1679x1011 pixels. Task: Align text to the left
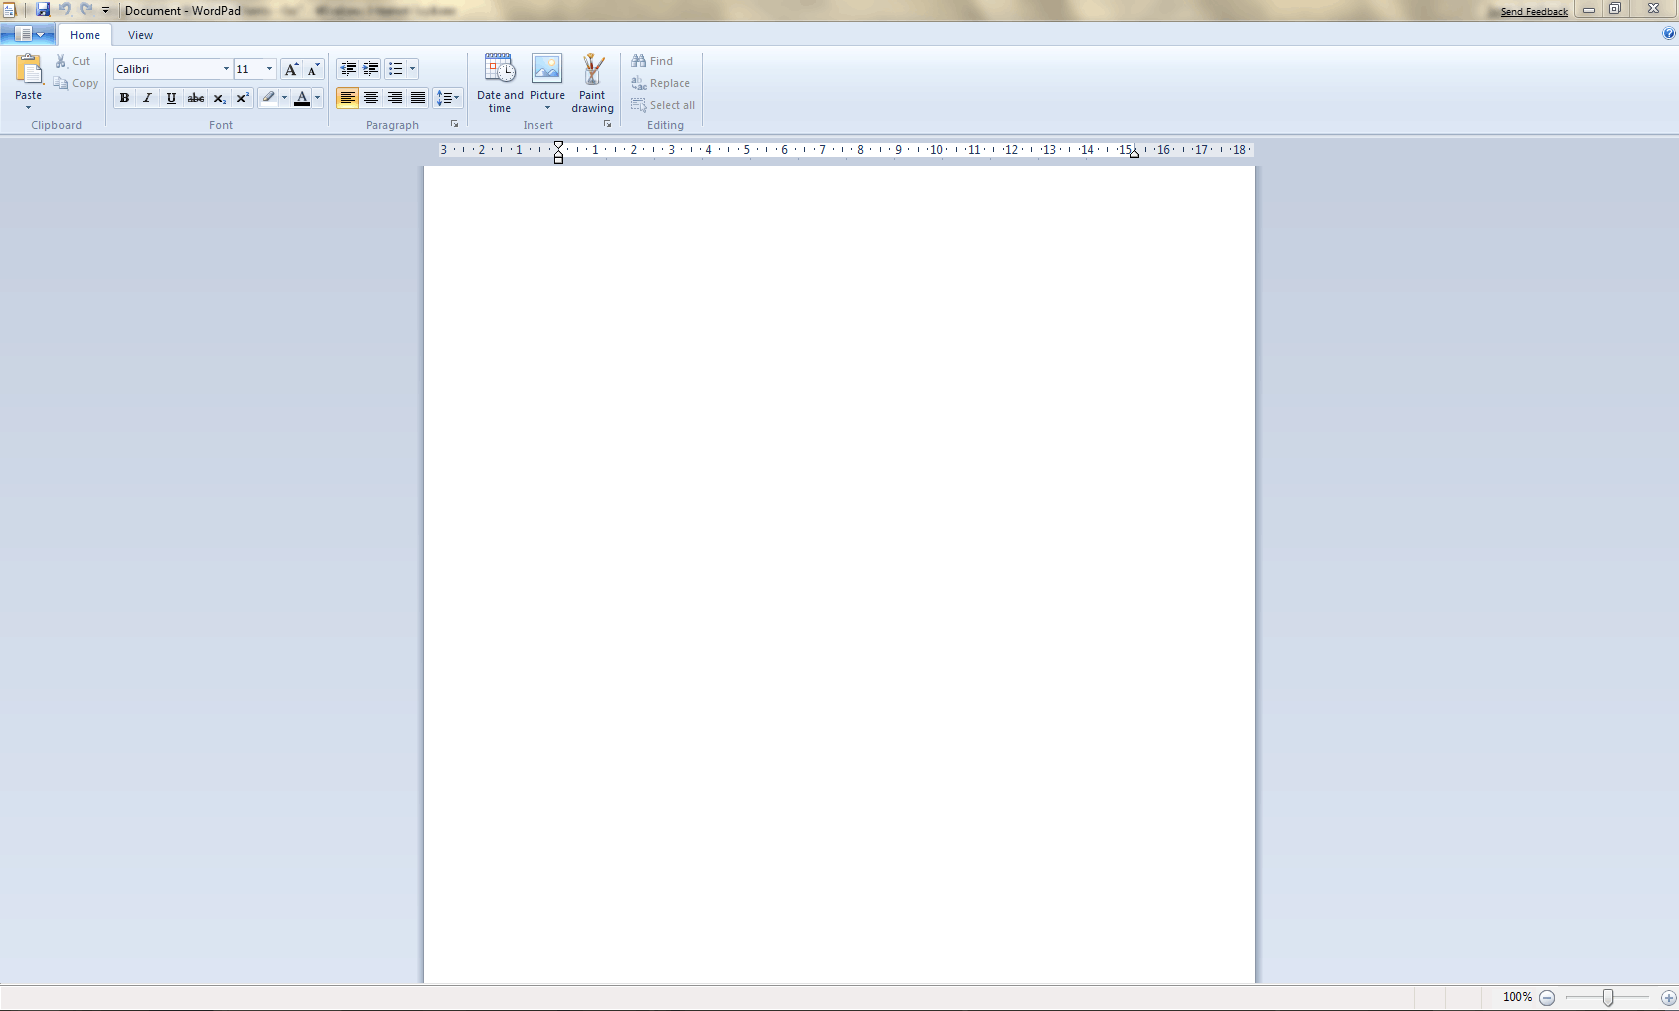(347, 98)
